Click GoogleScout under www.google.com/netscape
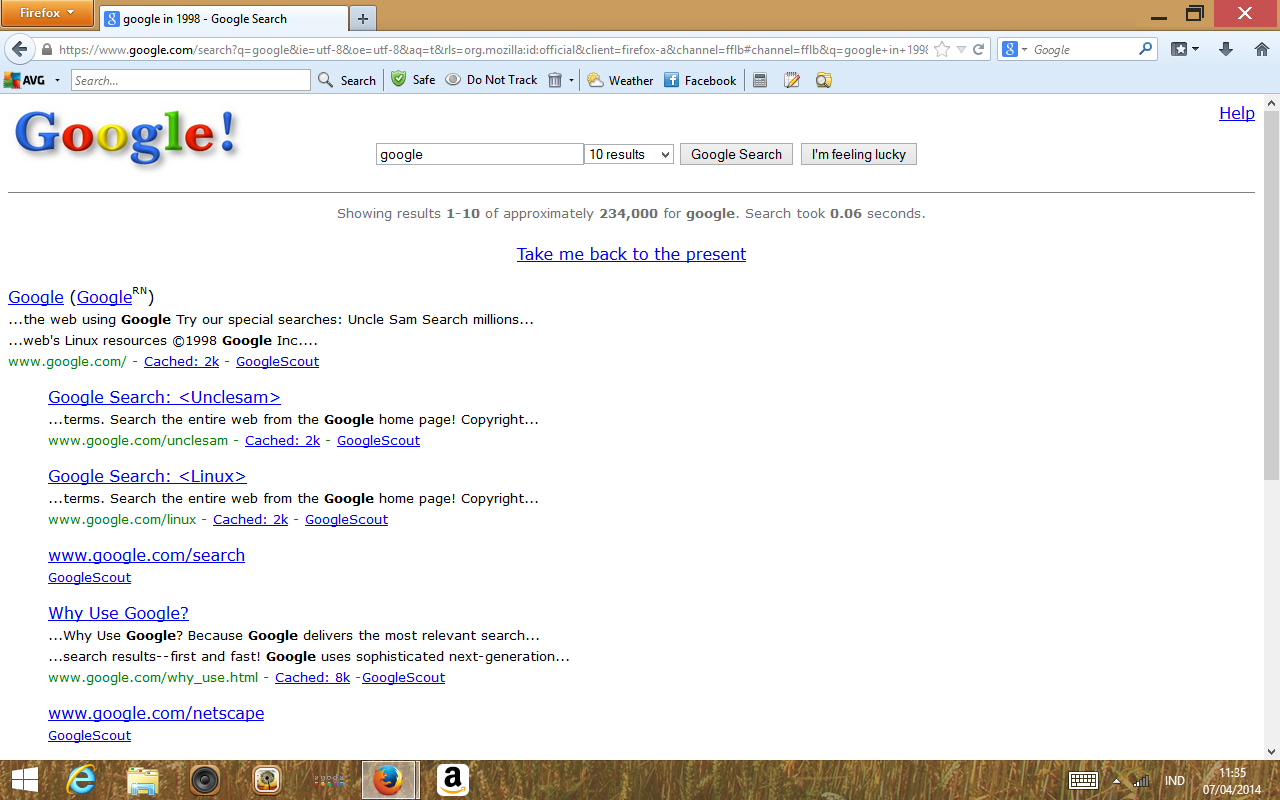 pos(89,735)
